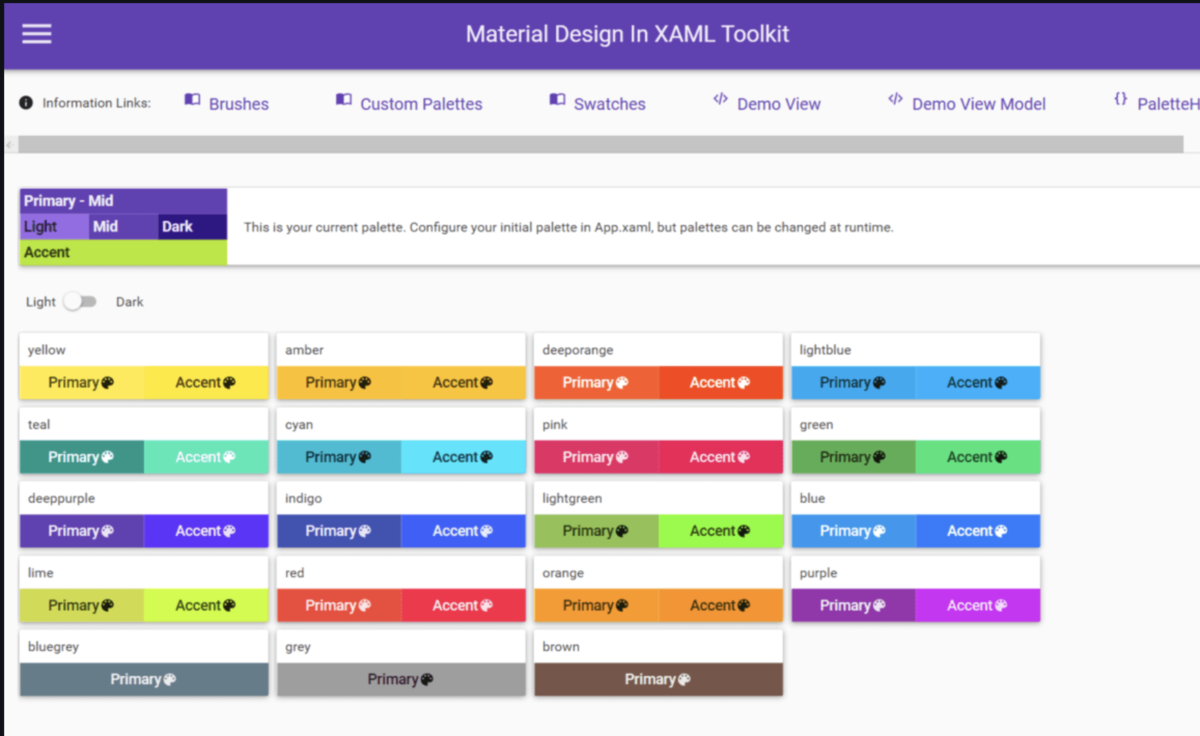Click the green Accent swatch in palette preview

point(120,252)
